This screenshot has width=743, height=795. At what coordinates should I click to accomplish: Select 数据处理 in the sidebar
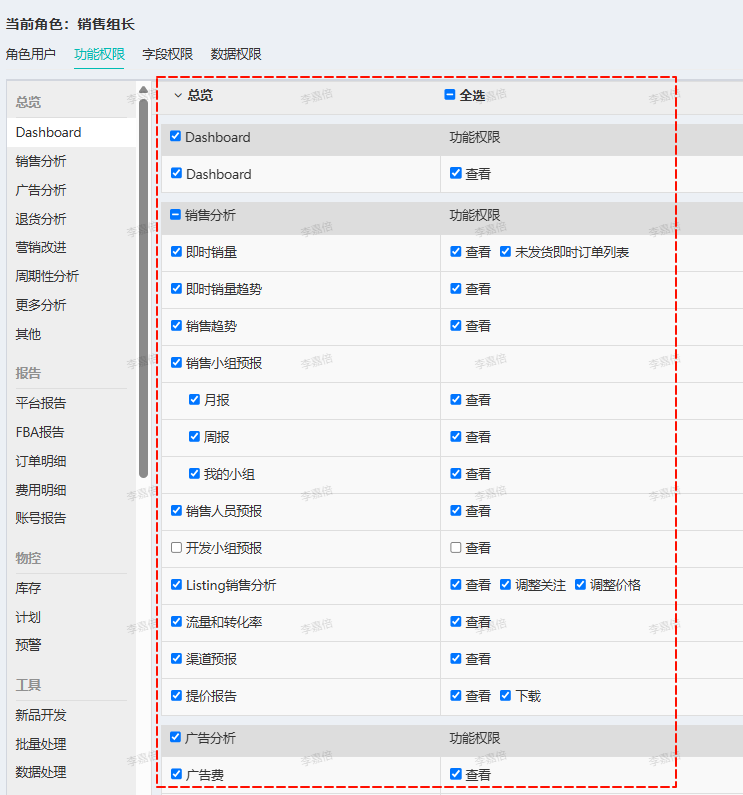(x=41, y=772)
